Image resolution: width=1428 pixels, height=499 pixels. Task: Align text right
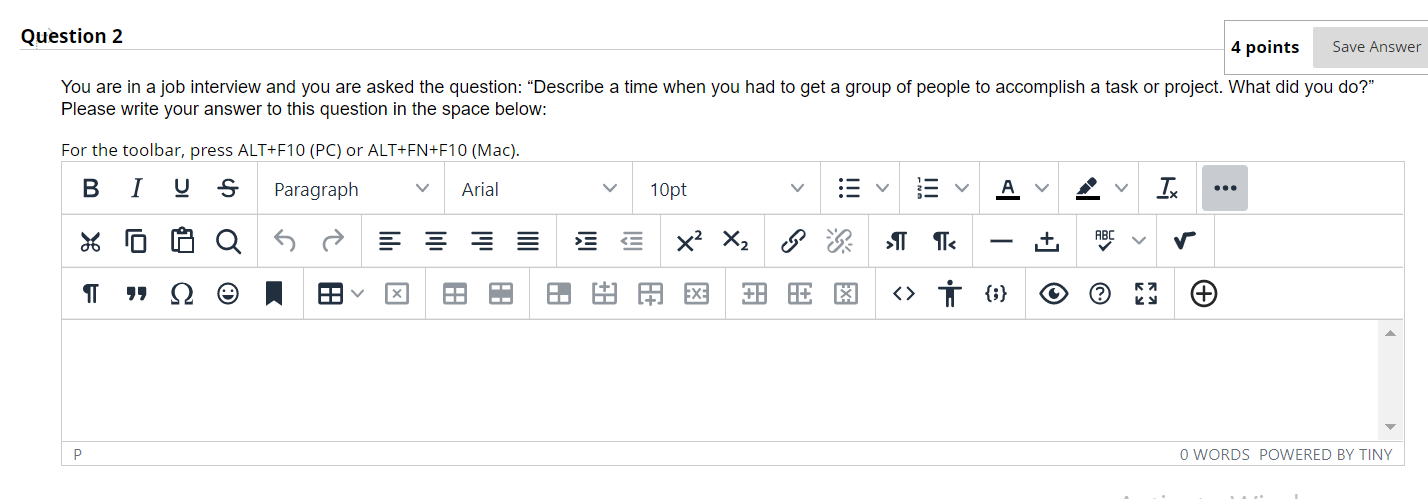(x=482, y=241)
